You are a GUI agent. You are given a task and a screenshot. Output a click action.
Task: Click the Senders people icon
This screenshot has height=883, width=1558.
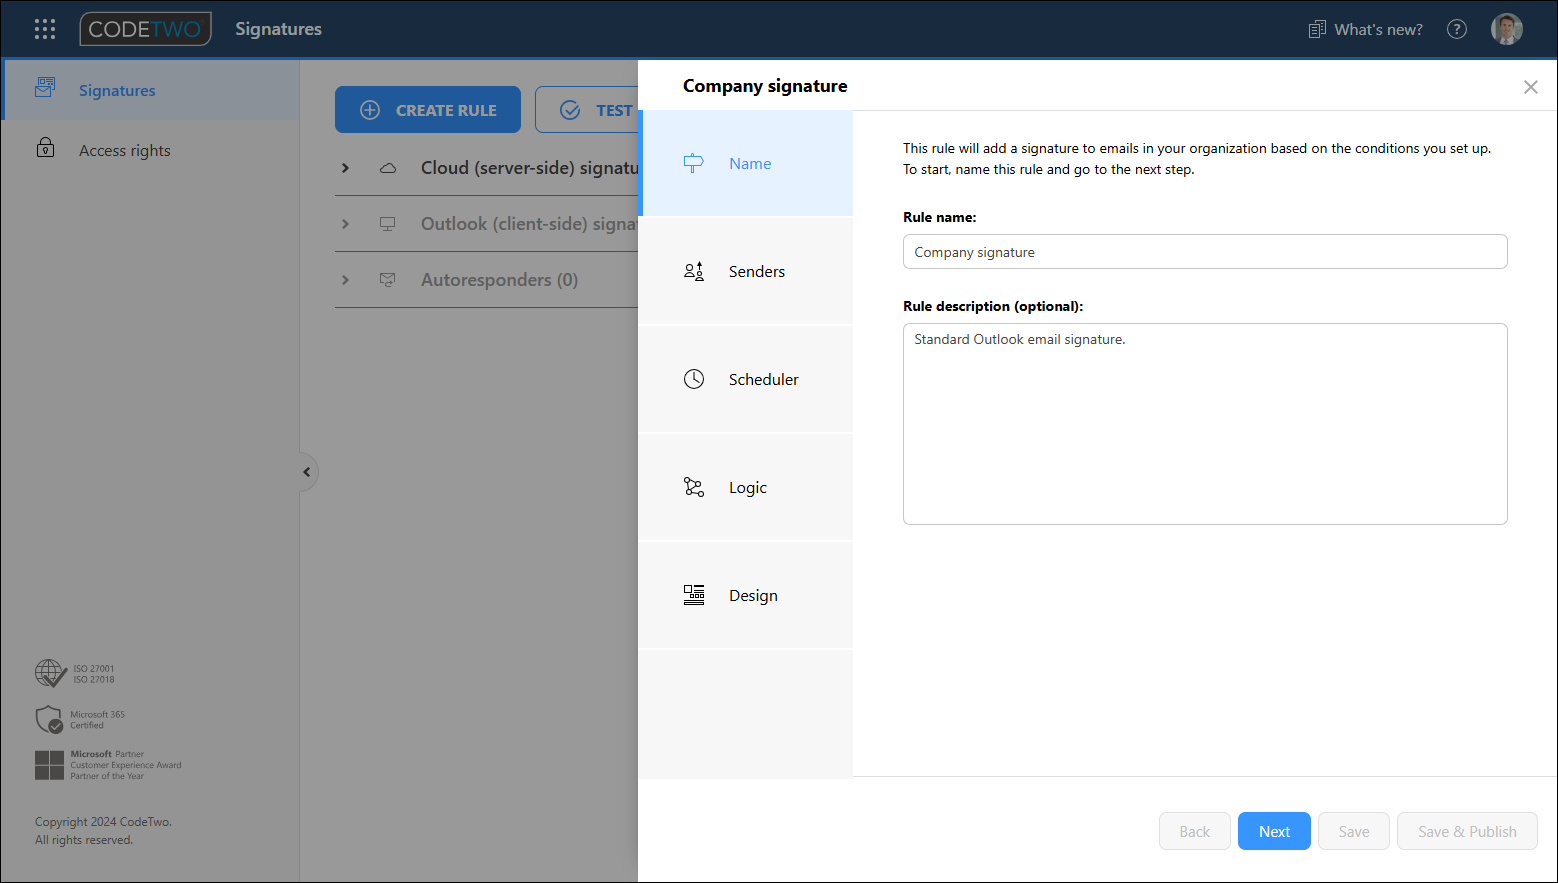(x=694, y=270)
